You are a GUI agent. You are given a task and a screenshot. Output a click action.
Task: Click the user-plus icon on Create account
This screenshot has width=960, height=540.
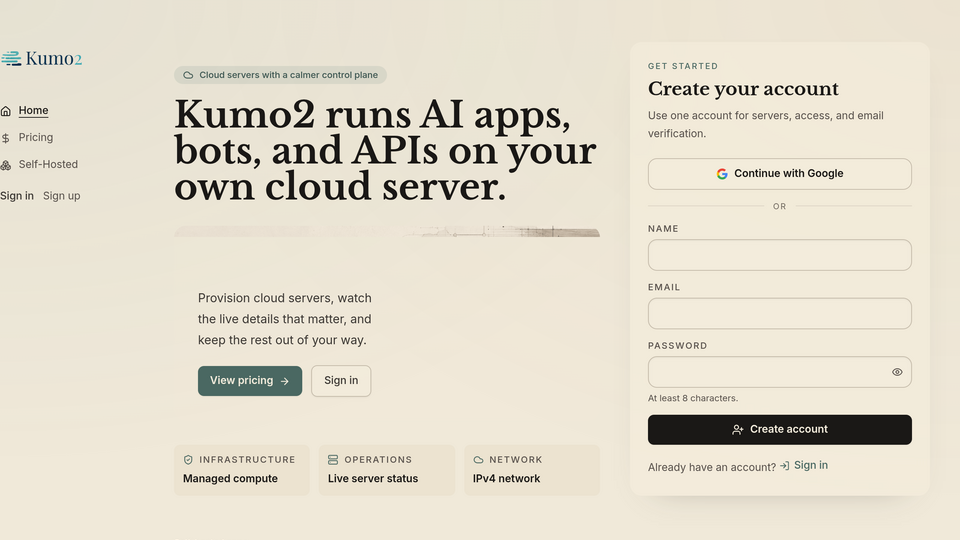click(x=738, y=430)
